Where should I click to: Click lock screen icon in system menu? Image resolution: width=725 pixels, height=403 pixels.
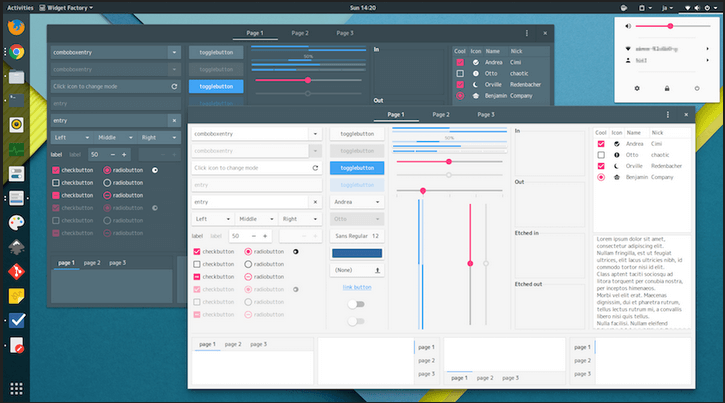(x=666, y=89)
